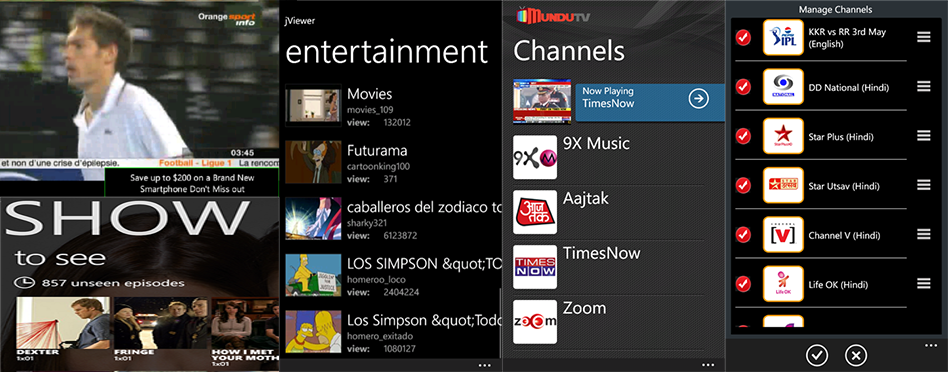Screen dimensions: 948x372
Task: Select the Star Plus logo icon
Action: [x=783, y=135]
